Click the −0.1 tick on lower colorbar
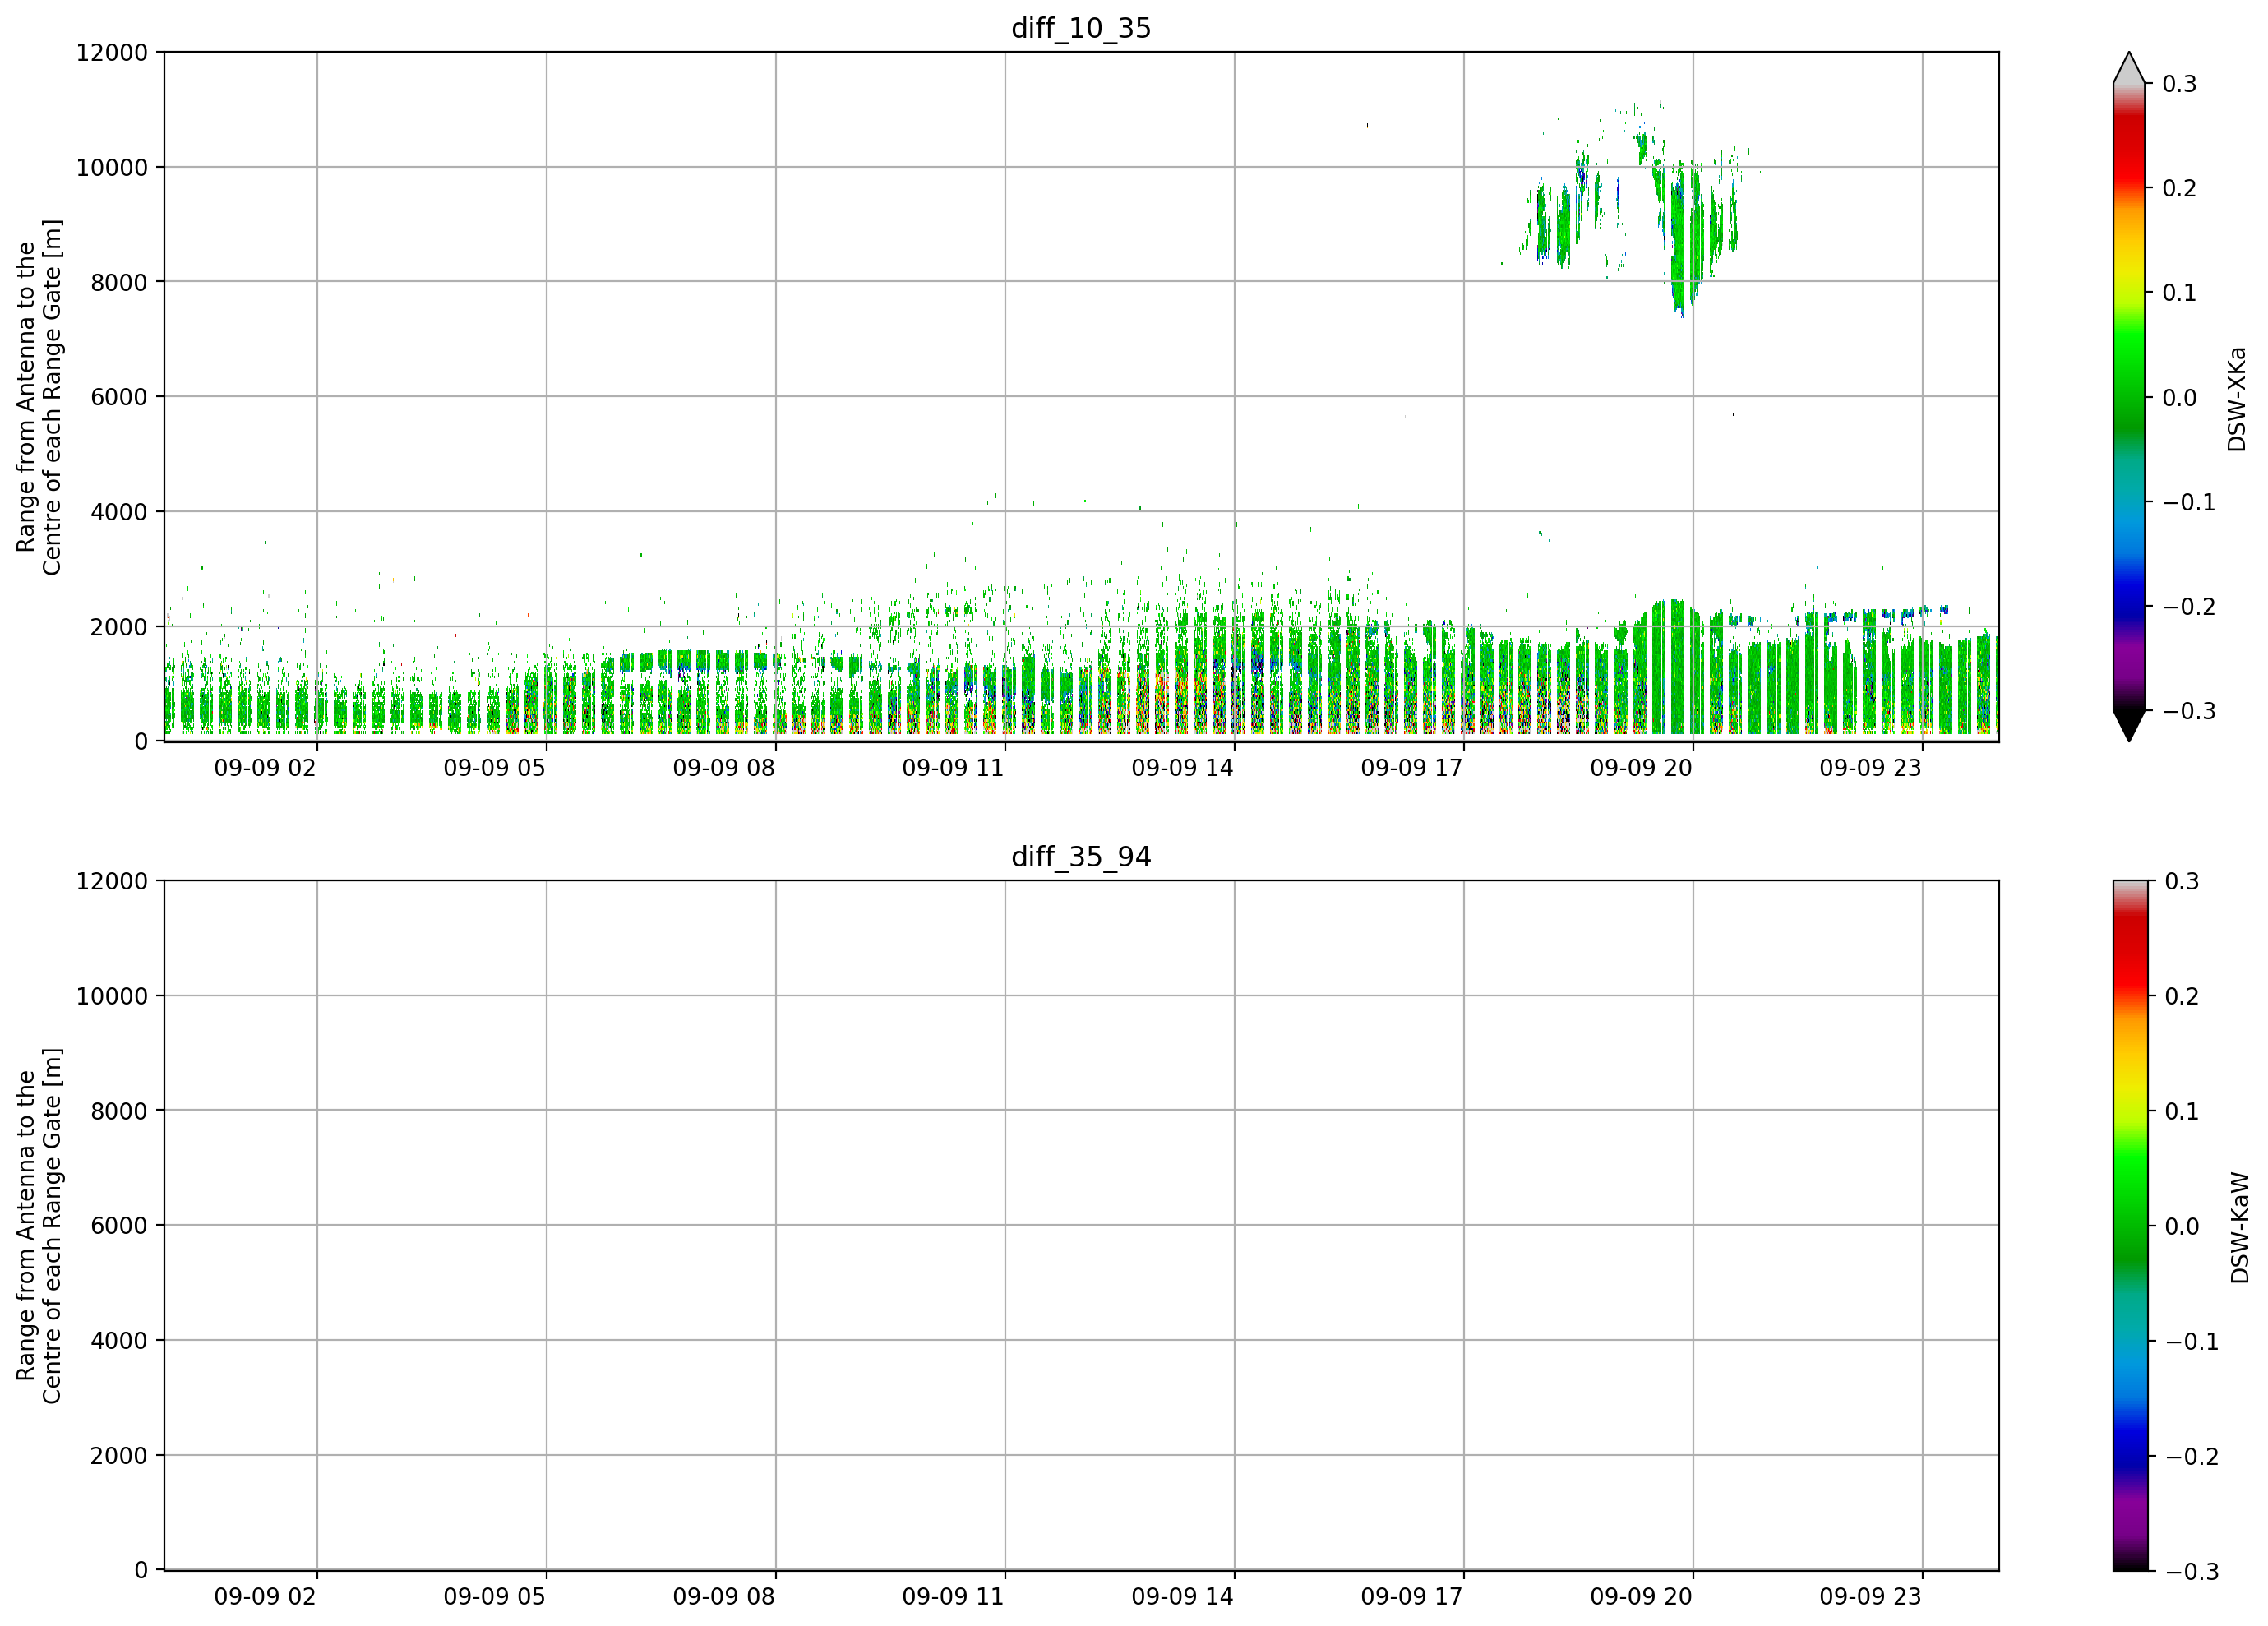 [x=2192, y=1342]
